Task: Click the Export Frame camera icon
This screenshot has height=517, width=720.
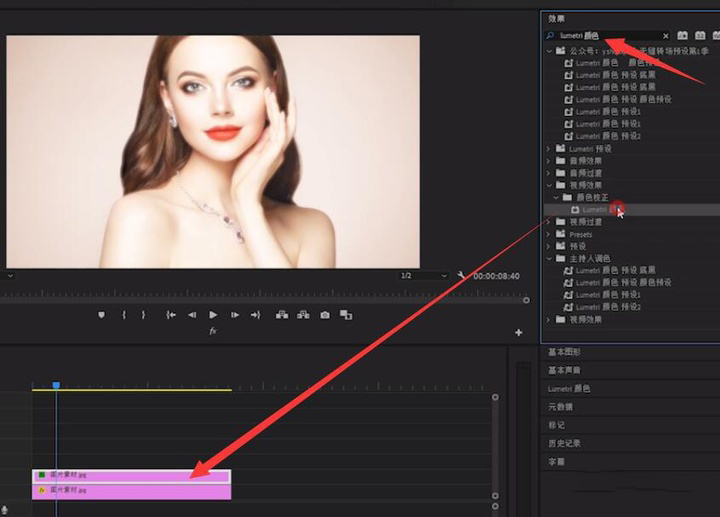Action: pyautogui.click(x=325, y=315)
